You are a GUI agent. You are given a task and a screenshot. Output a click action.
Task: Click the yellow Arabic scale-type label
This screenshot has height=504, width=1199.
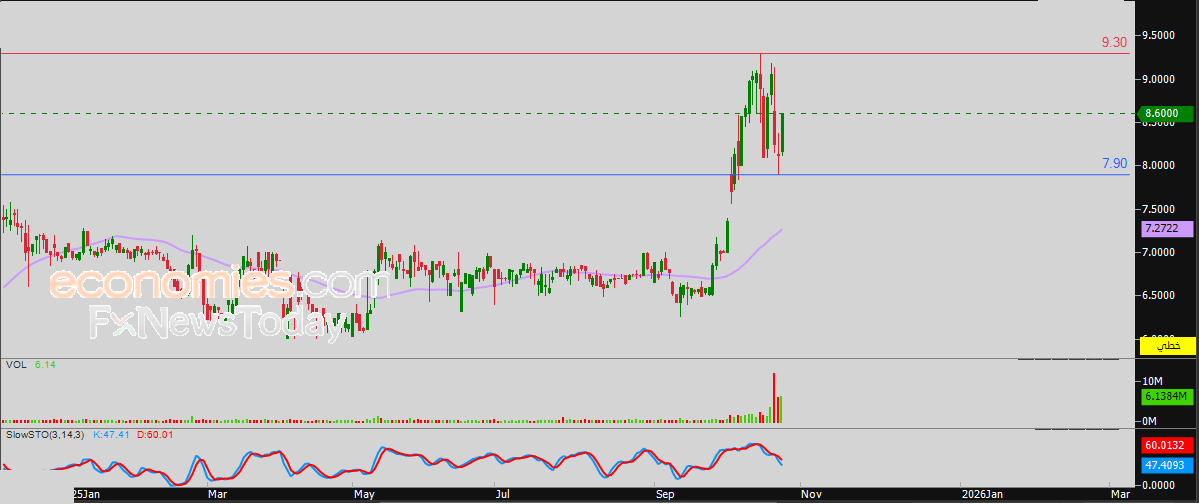(x=1167, y=346)
